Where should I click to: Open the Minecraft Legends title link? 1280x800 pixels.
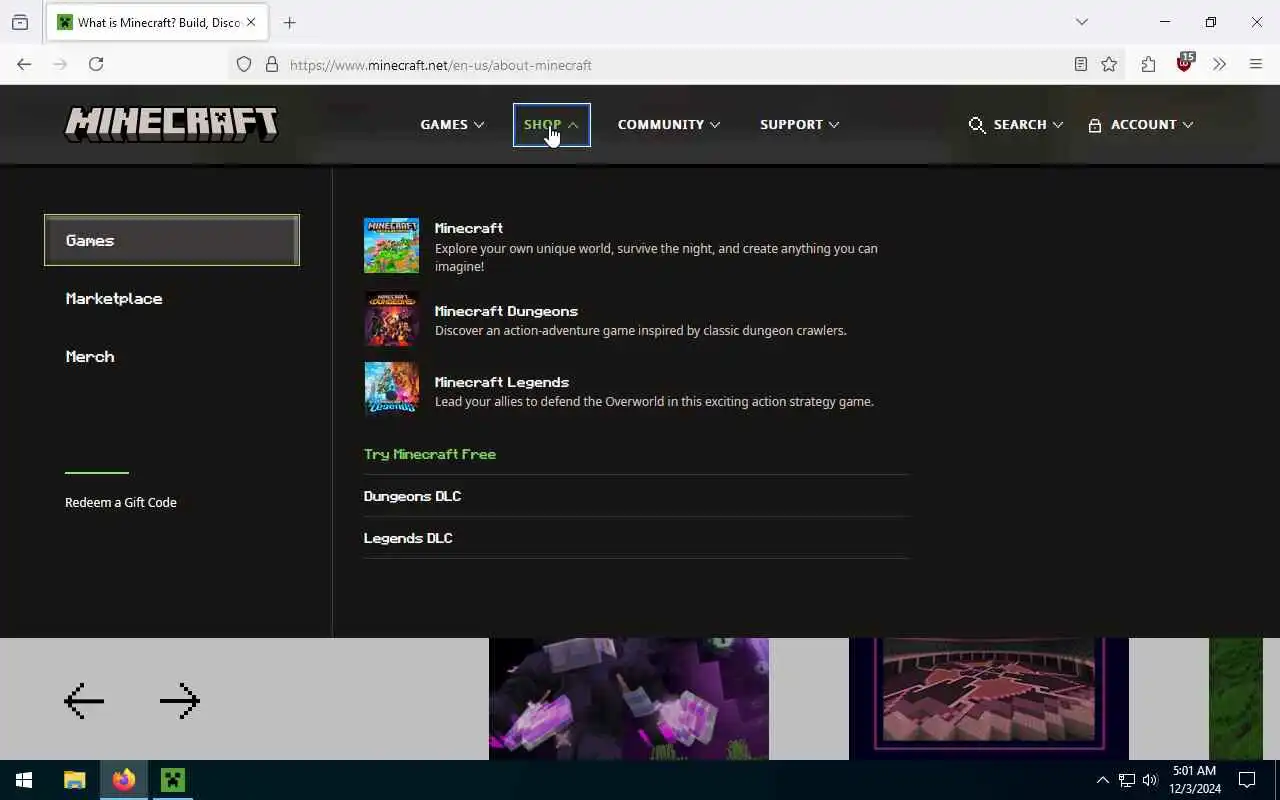pos(502,382)
